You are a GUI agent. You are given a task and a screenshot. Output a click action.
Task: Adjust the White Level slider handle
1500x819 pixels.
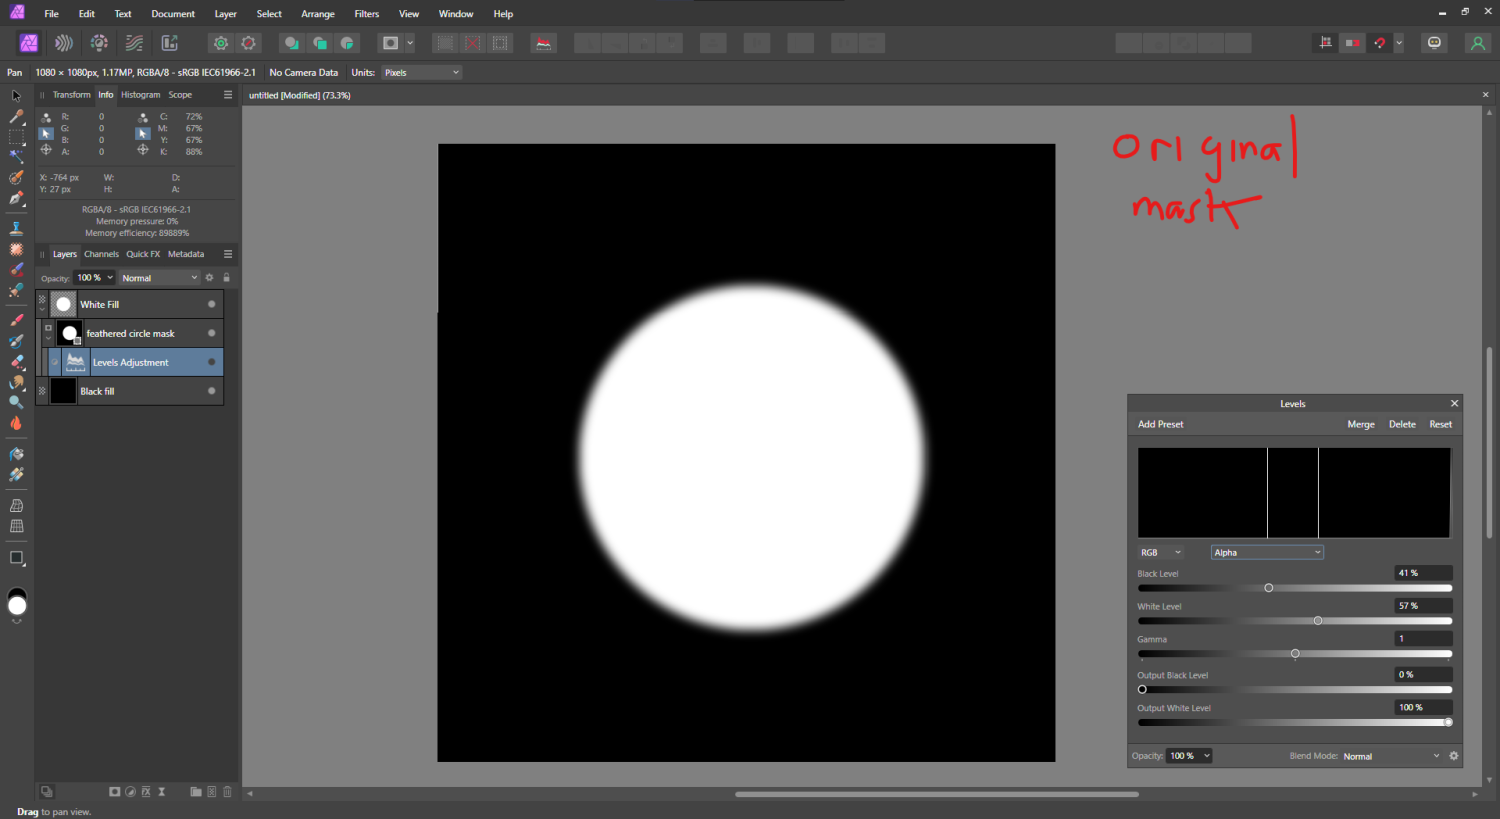point(1317,620)
